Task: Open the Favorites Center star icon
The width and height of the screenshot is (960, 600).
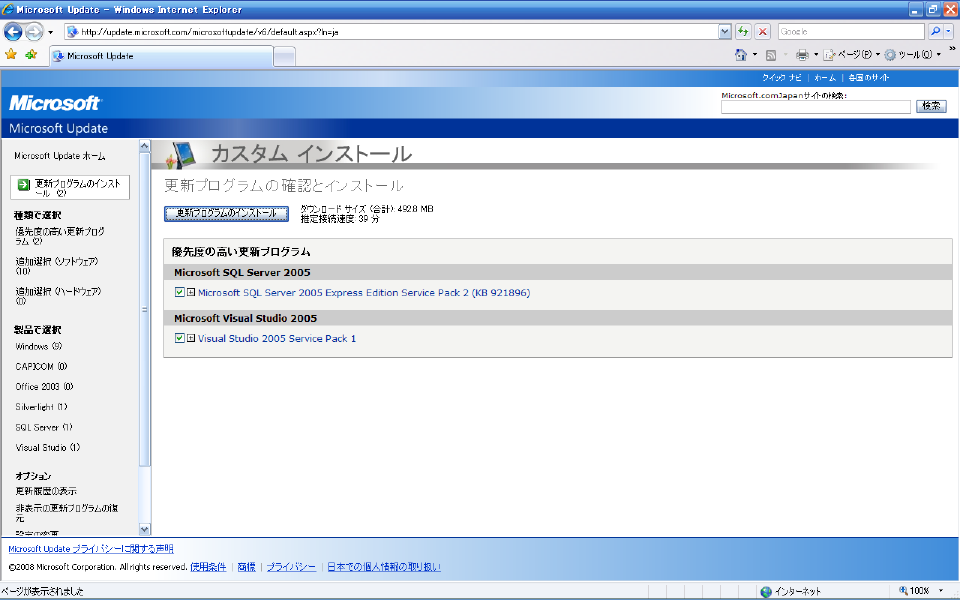Action: click(x=11, y=55)
